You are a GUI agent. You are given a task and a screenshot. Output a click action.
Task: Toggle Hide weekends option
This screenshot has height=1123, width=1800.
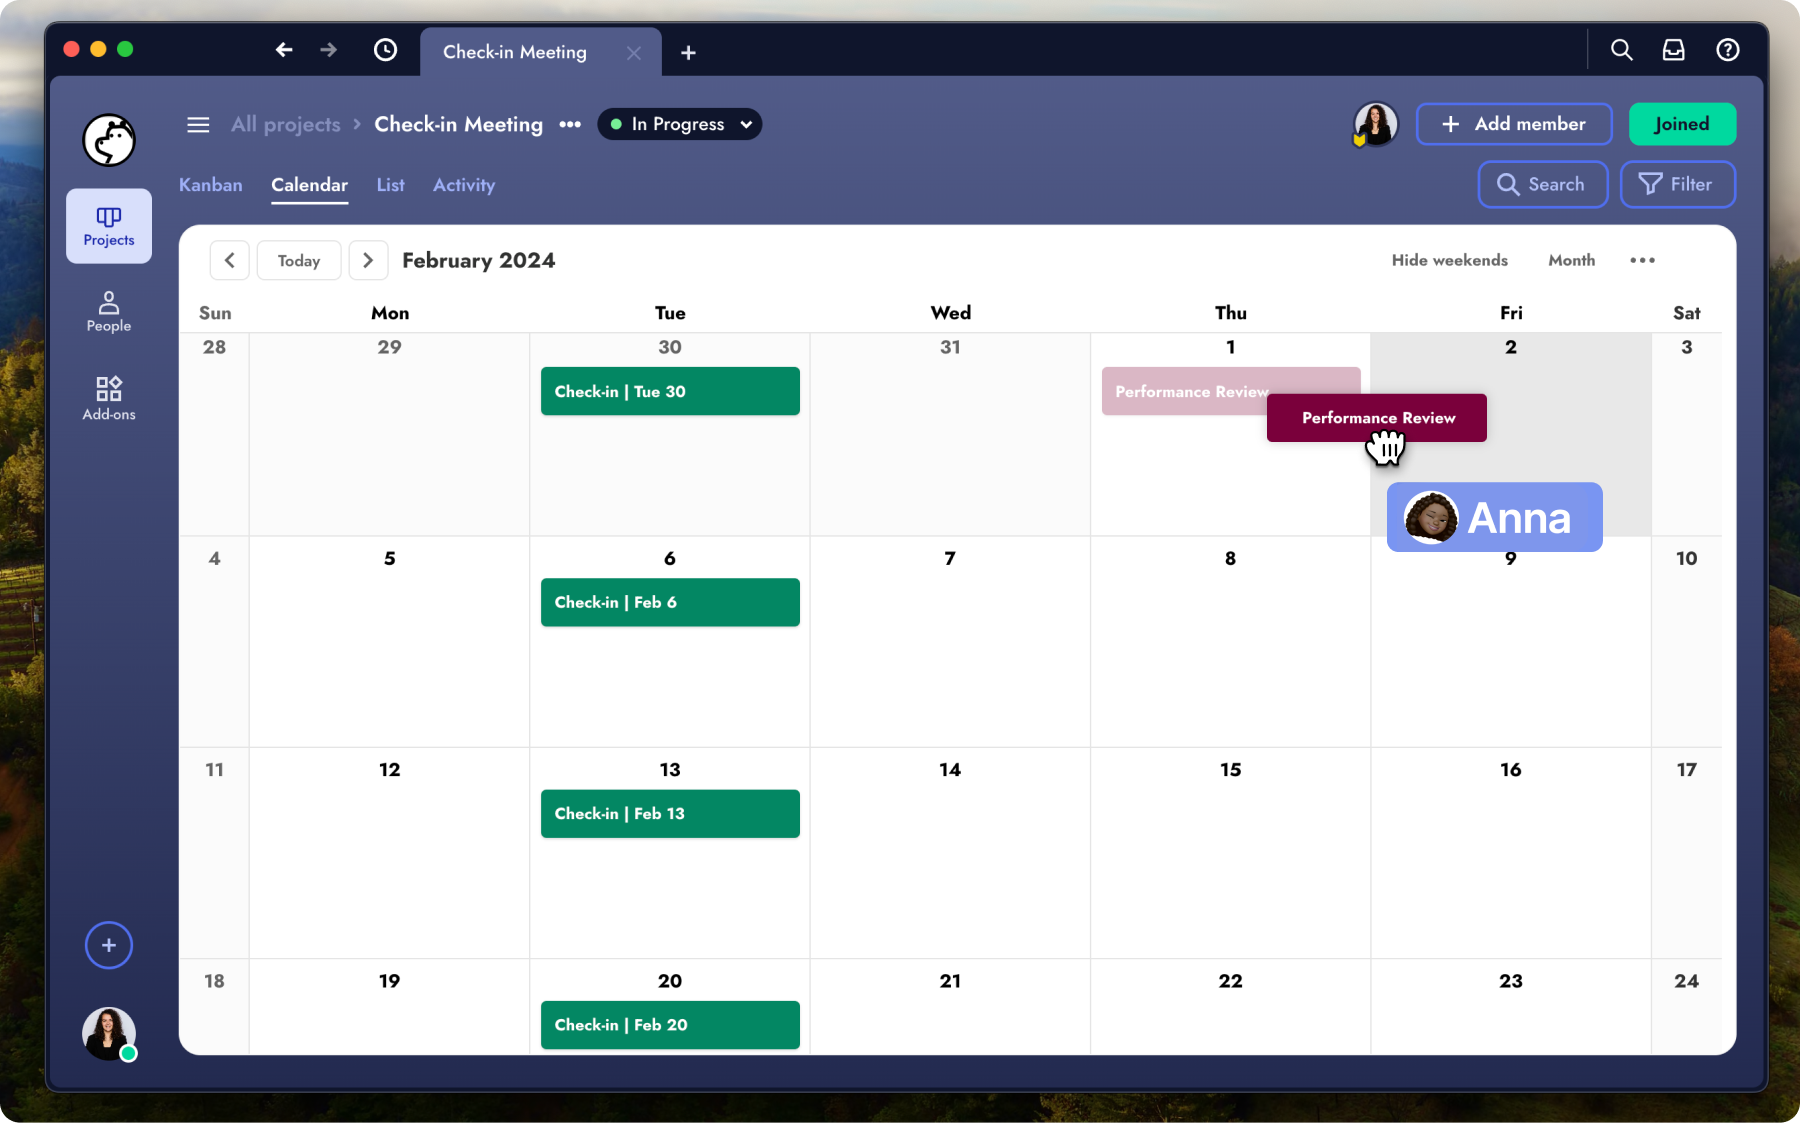tap(1449, 260)
